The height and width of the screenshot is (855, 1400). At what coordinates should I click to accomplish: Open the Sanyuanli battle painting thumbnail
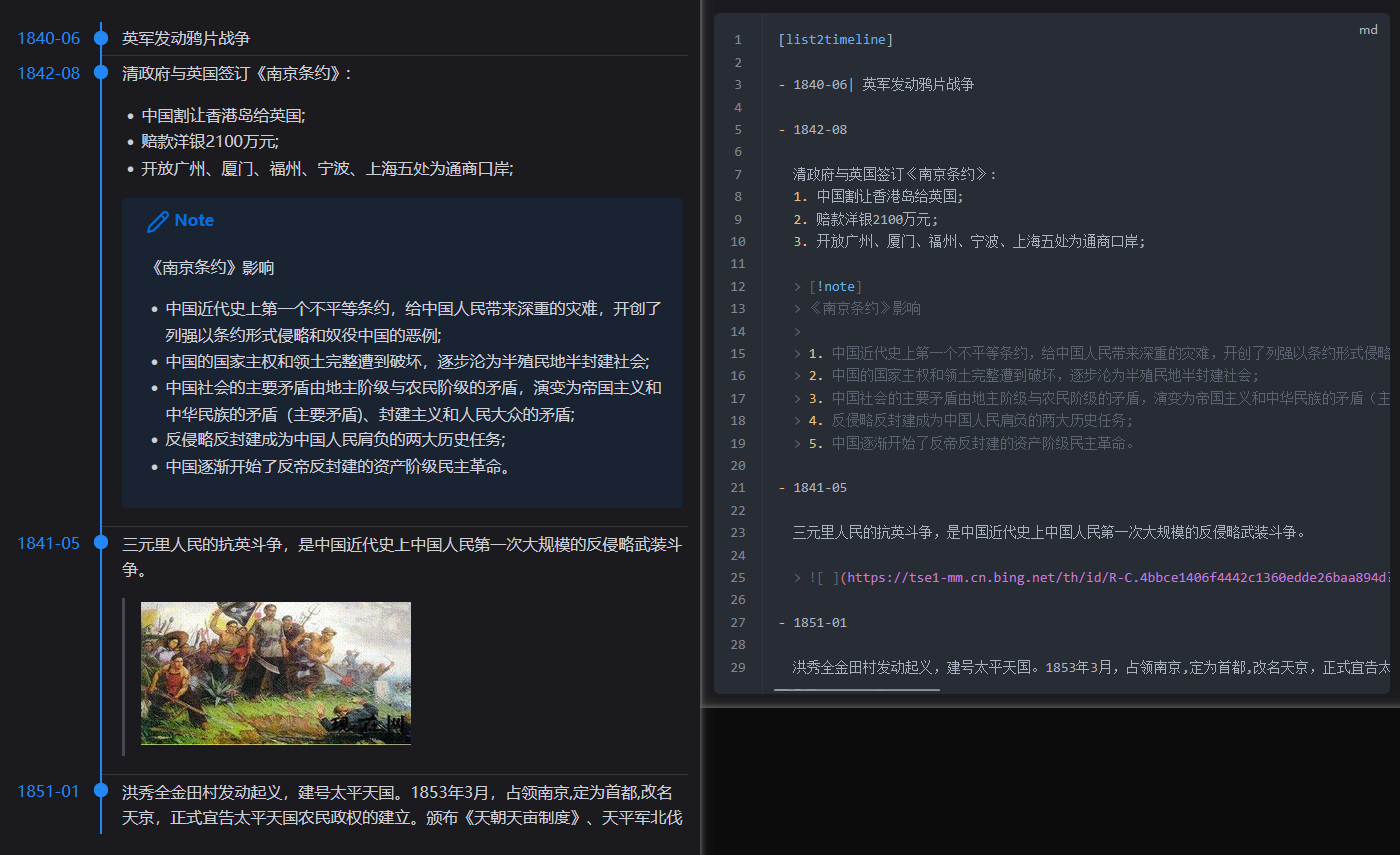pos(275,673)
